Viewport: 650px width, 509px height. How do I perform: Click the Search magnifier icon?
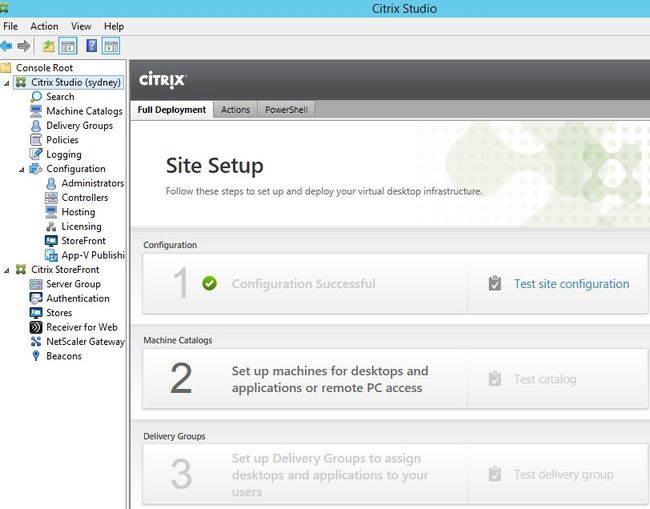(36, 97)
